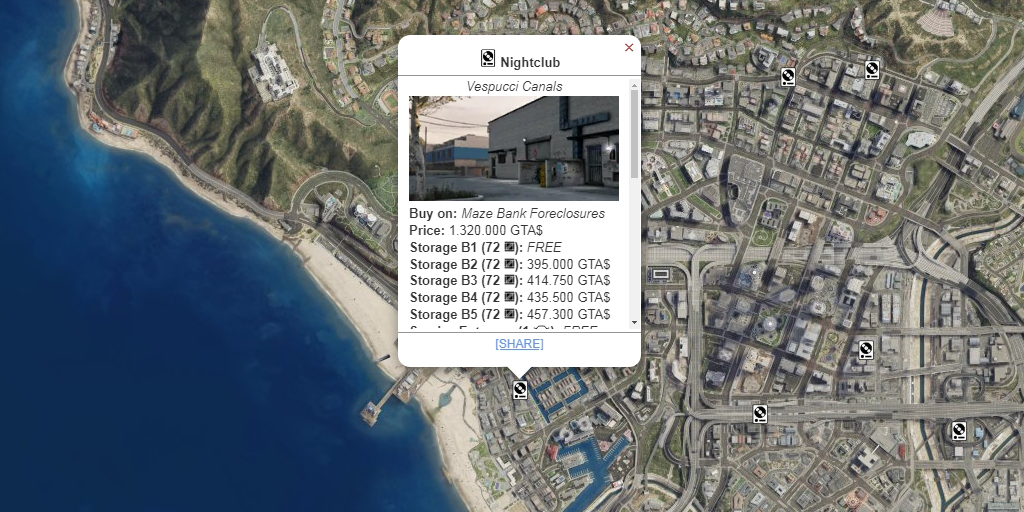This screenshot has width=1024, height=512.
Task: Open the SHARE link in the popup
Action: 519,344
